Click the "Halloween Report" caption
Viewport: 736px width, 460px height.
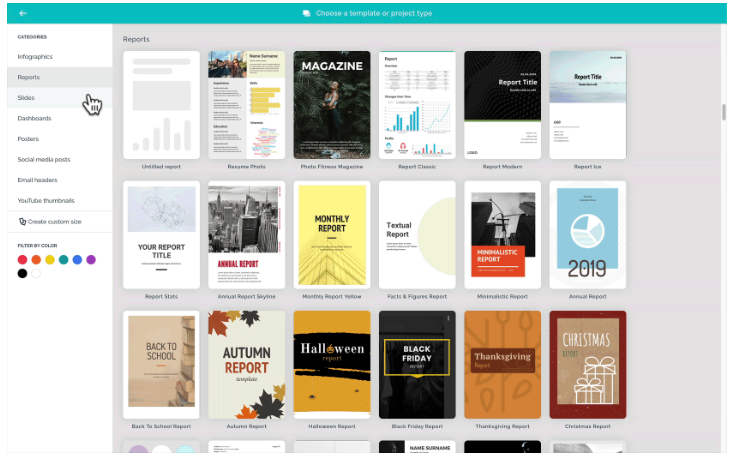(x=332, y=426)
